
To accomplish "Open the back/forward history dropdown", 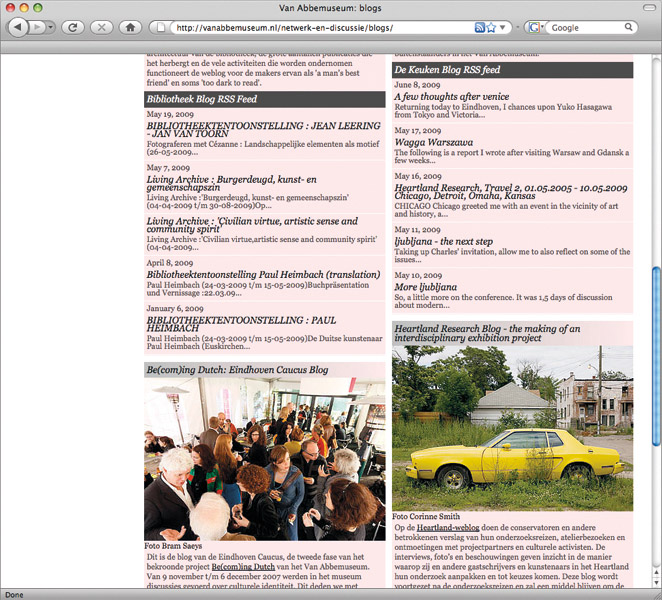I will [x=51, y=27].
